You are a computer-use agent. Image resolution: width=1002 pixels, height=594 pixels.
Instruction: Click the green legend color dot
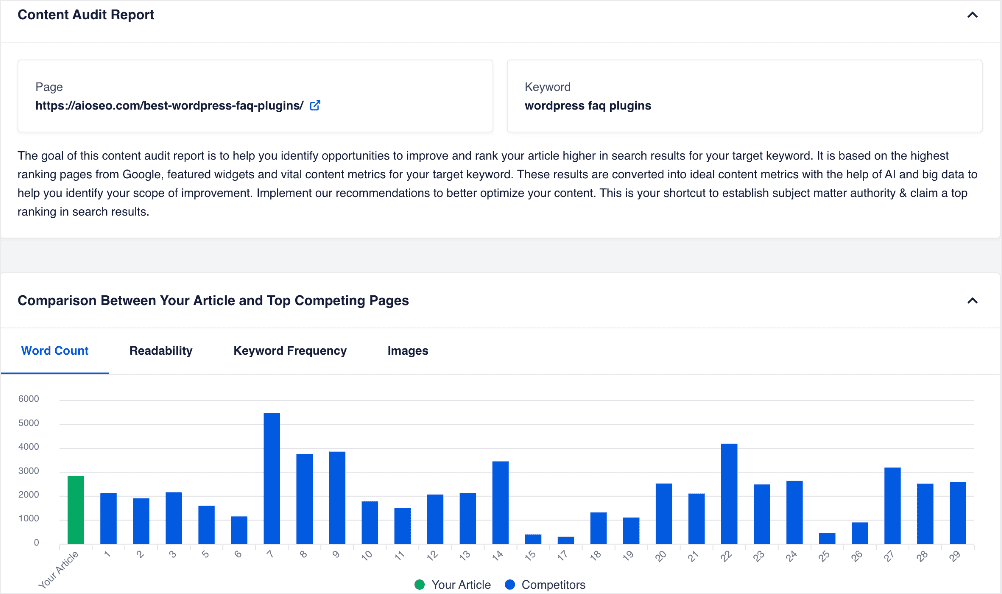pyautogui.click(x=420, y=584)
